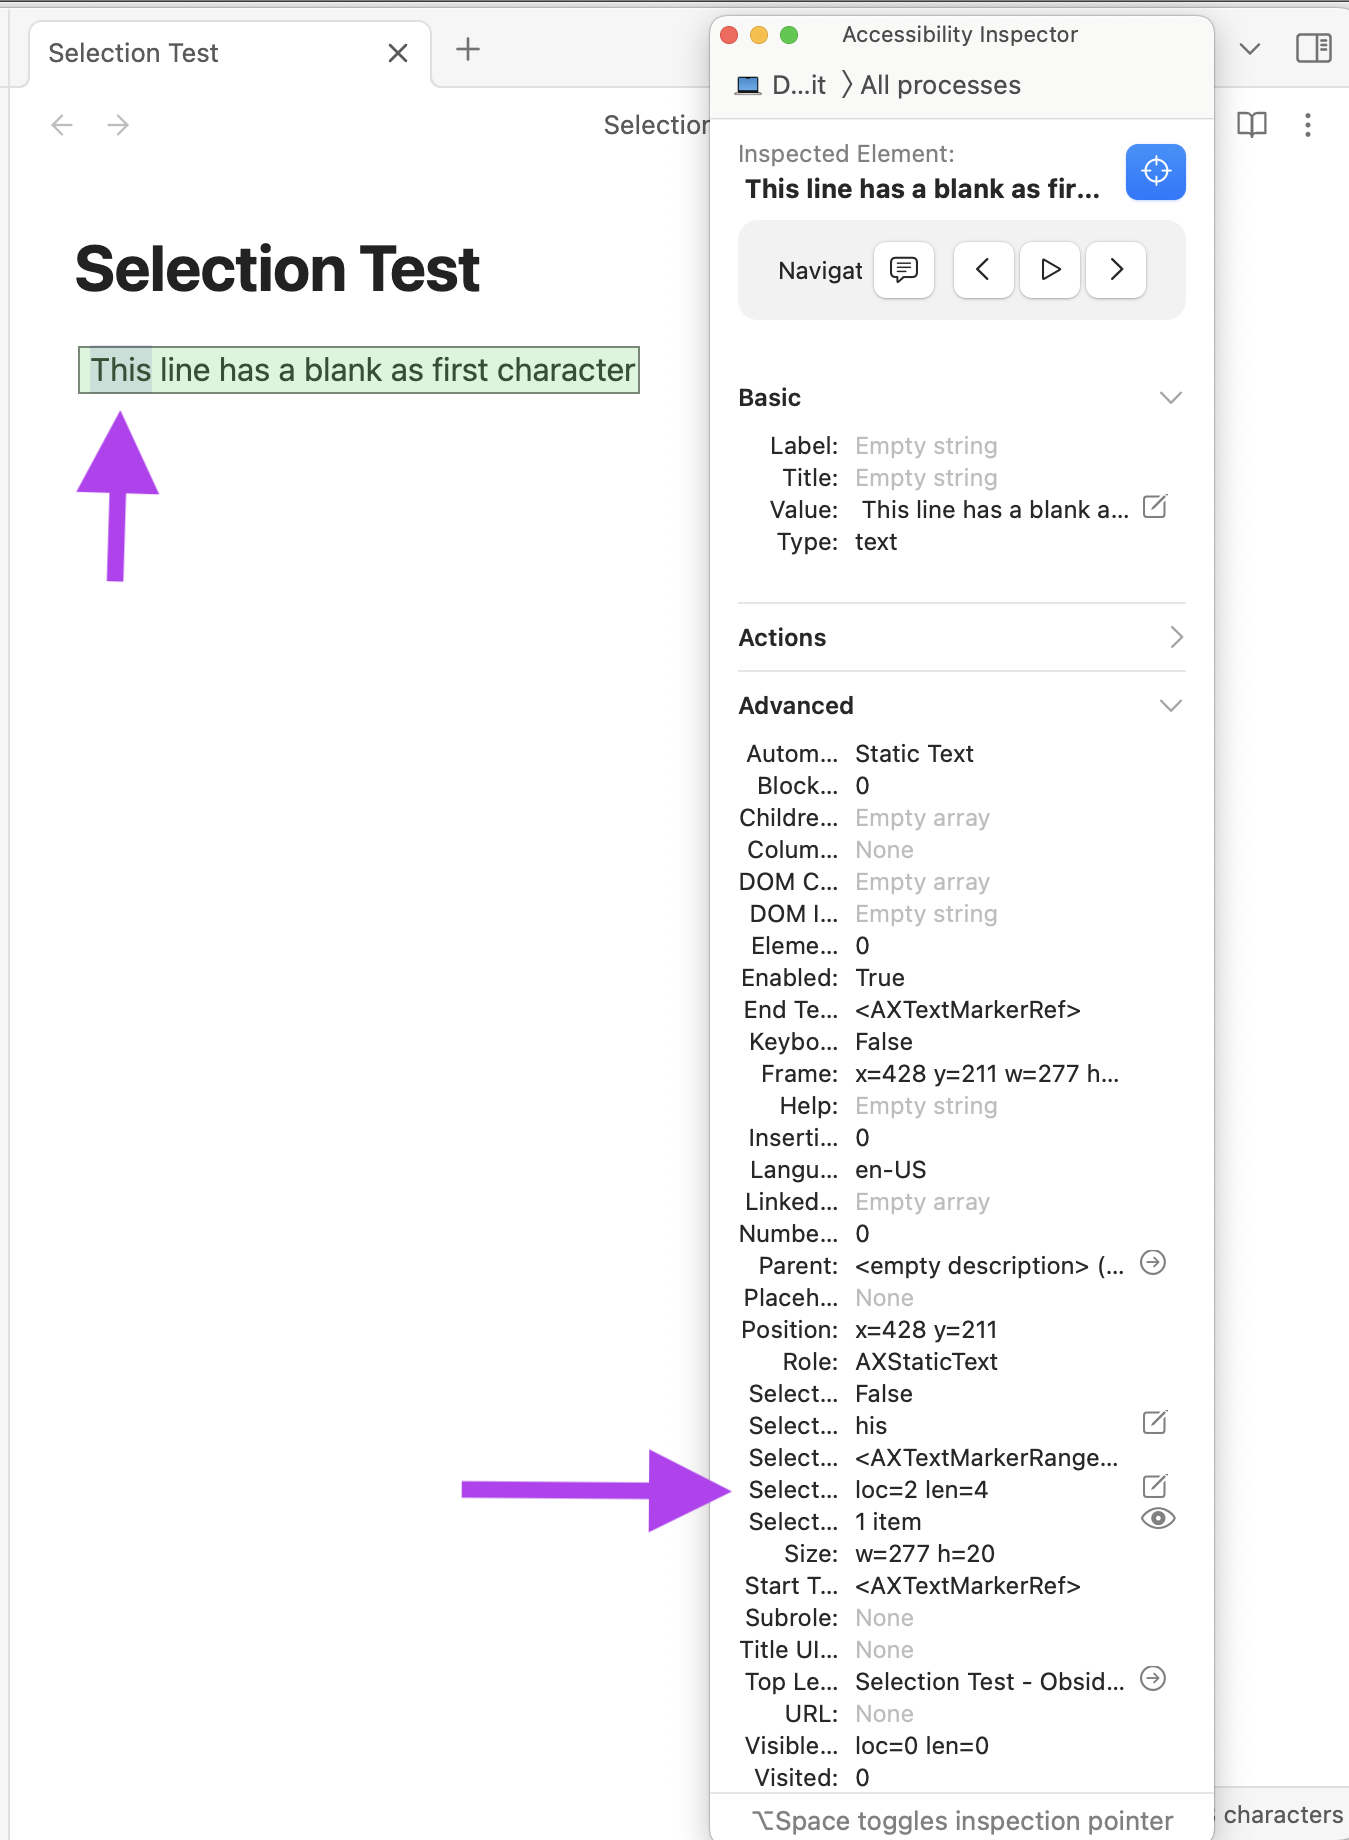The height and width of the screenshot is (1840, 1349).
Task: Select the Selection Test tab
Action: point(133,52)
